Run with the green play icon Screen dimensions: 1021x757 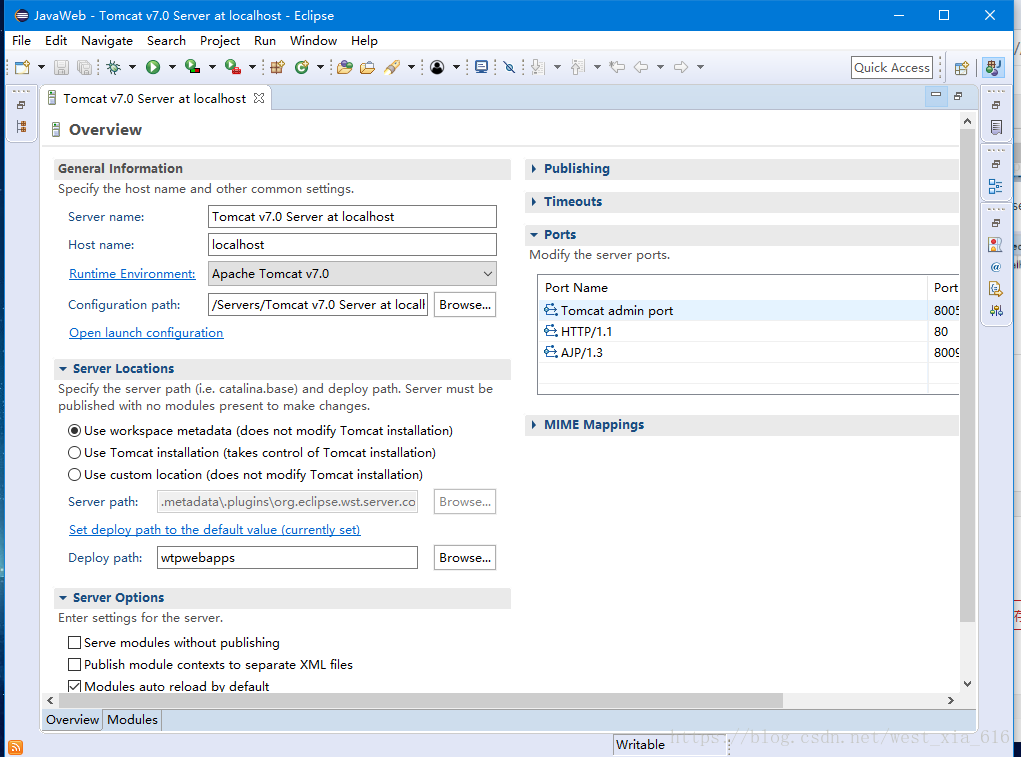153,67
